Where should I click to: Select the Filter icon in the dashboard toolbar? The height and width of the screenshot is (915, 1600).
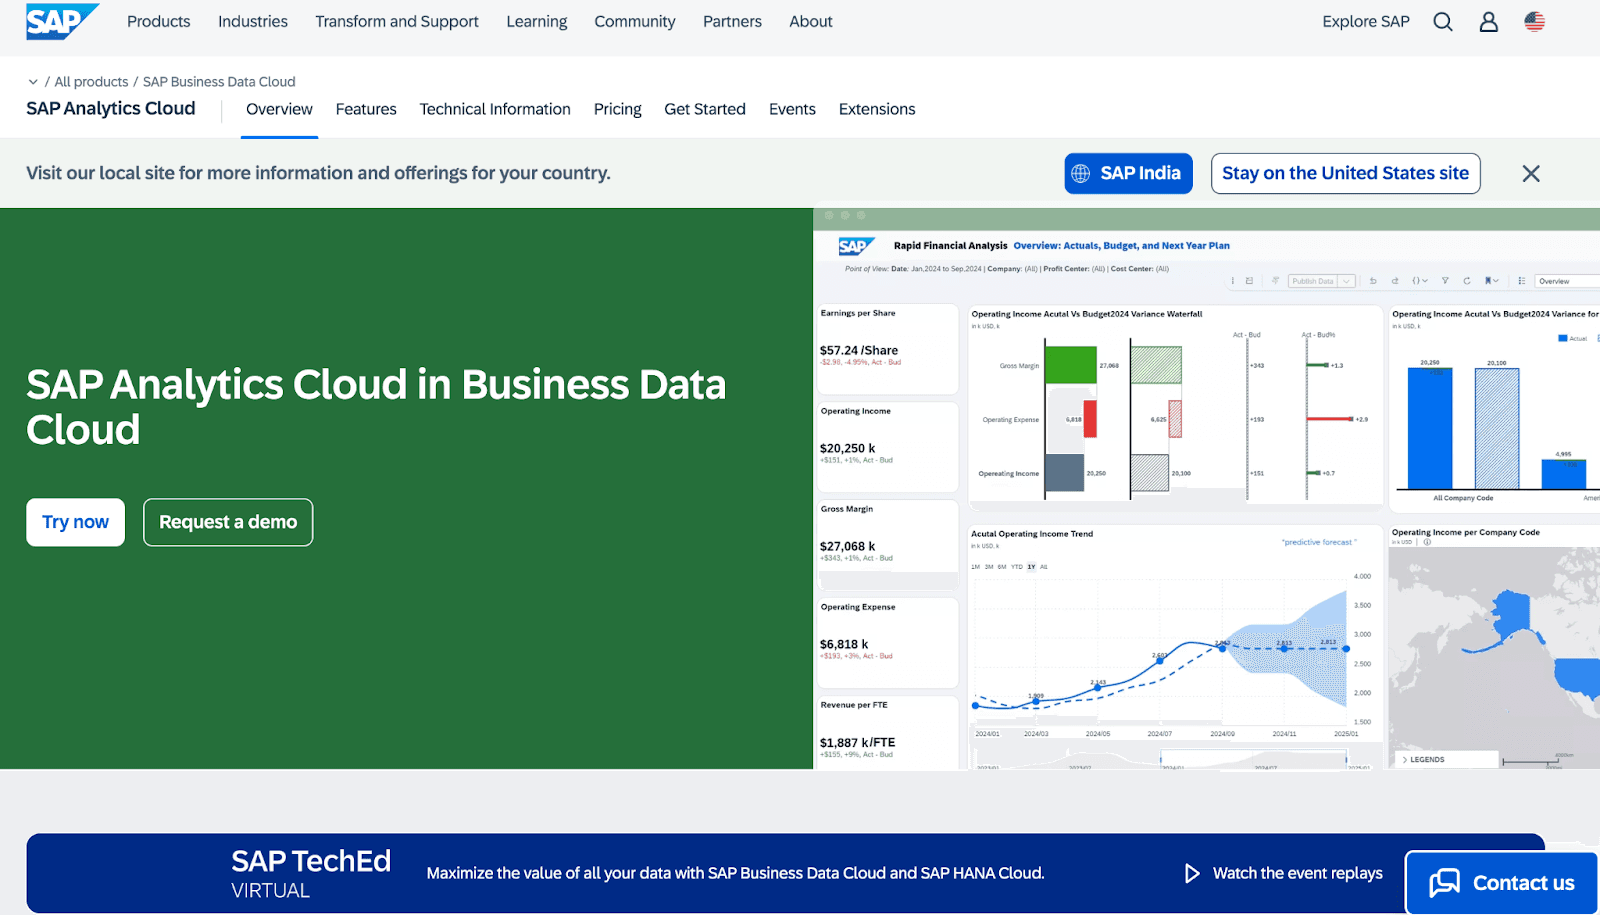(x=1445, y=281)
